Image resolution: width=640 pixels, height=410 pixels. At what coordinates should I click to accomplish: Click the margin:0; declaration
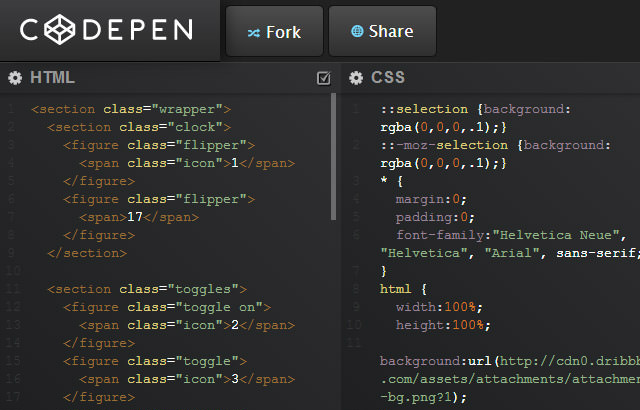(431, 199)
